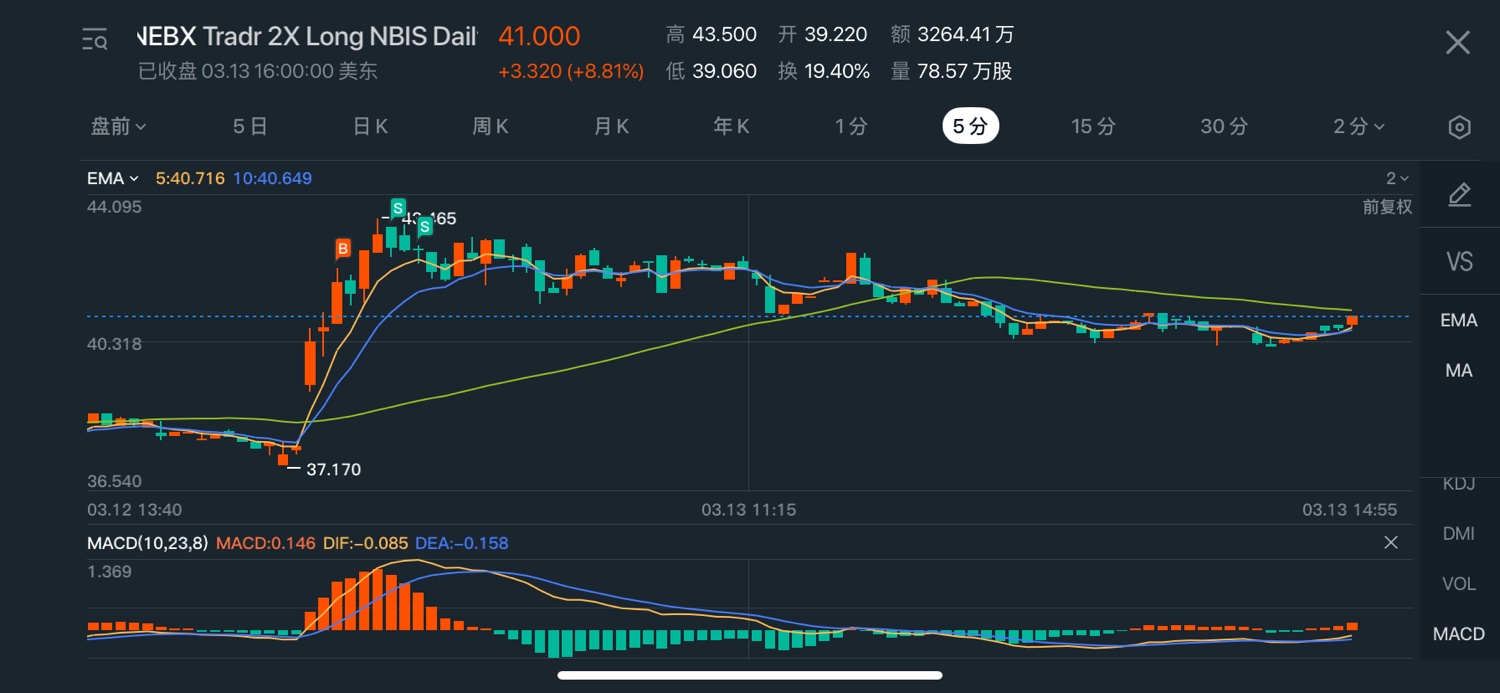The height and width of the screenshot is (693, 1500).
Task: Toggle the EMA overlay in sidebar
Action: (1459, 320)
